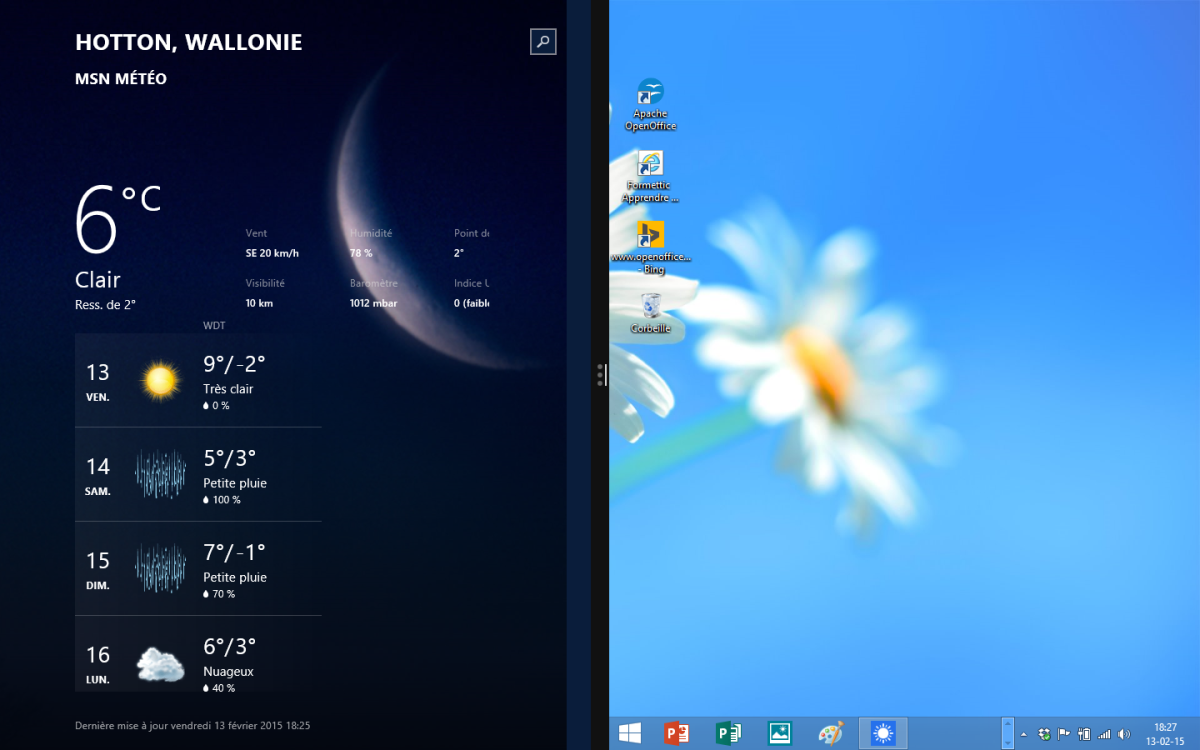The image size is (1200, 750).
Task: Click the Visibilité 10 km value
Action: coord(259,303)
